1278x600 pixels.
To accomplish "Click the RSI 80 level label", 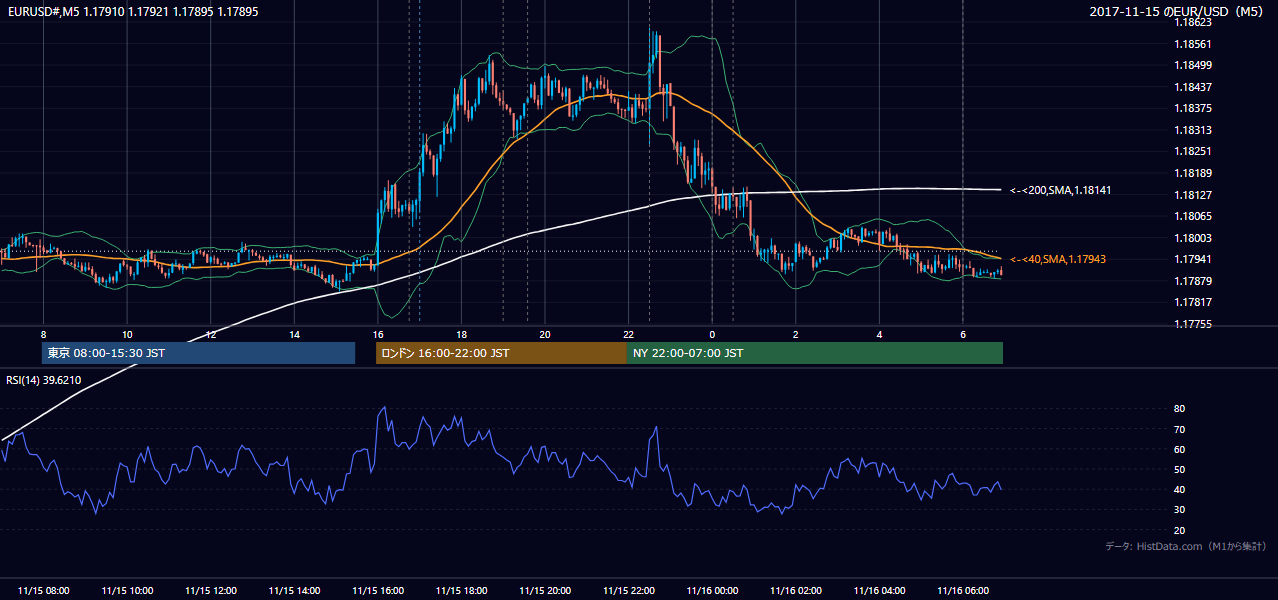I will click(1179, 409).
